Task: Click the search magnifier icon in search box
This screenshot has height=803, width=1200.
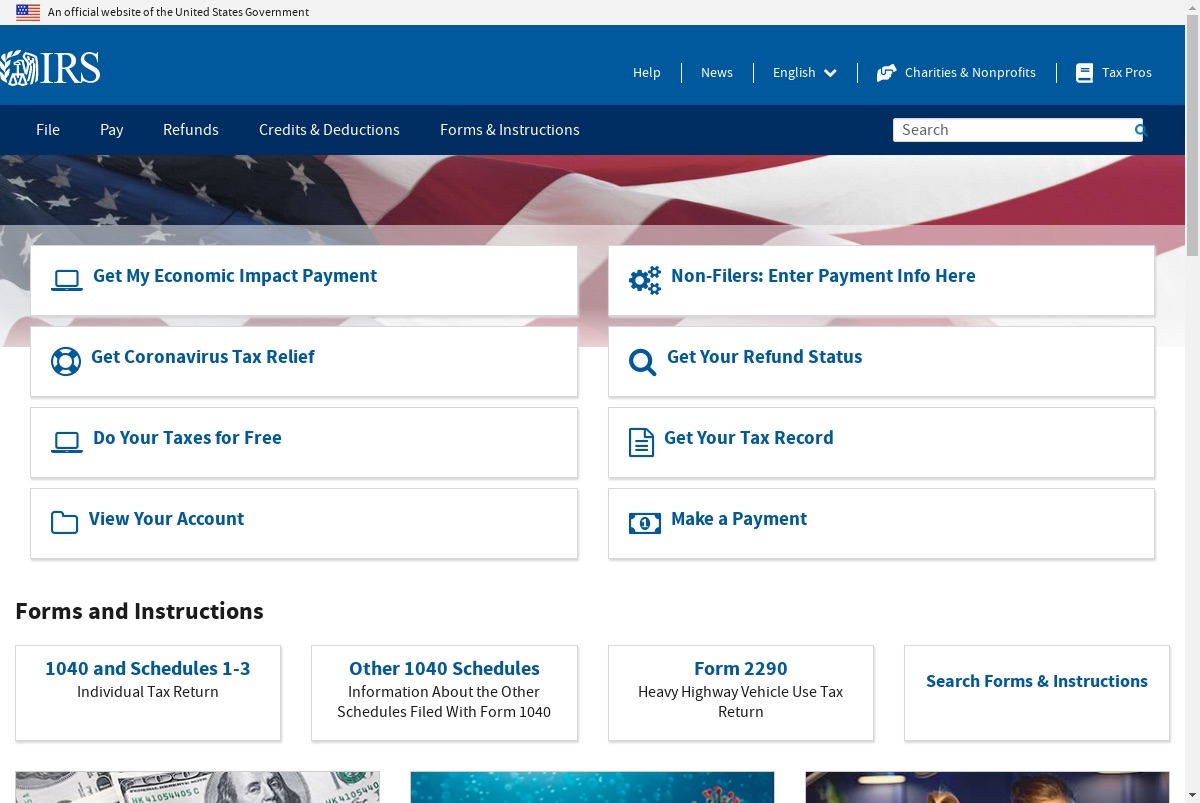Action: coord(1139,130)
